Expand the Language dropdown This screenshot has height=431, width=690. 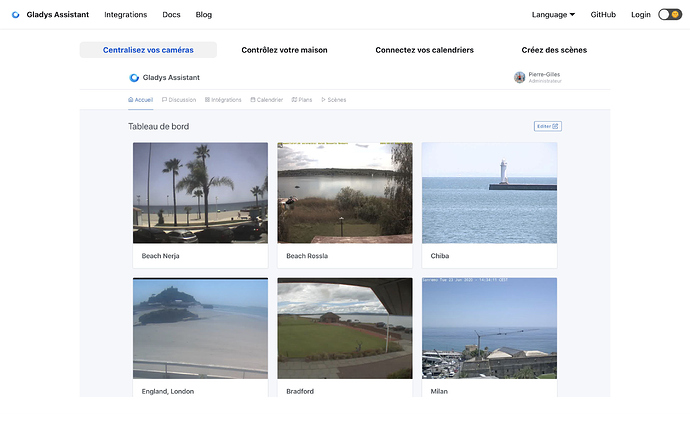[x=553, y=15]
